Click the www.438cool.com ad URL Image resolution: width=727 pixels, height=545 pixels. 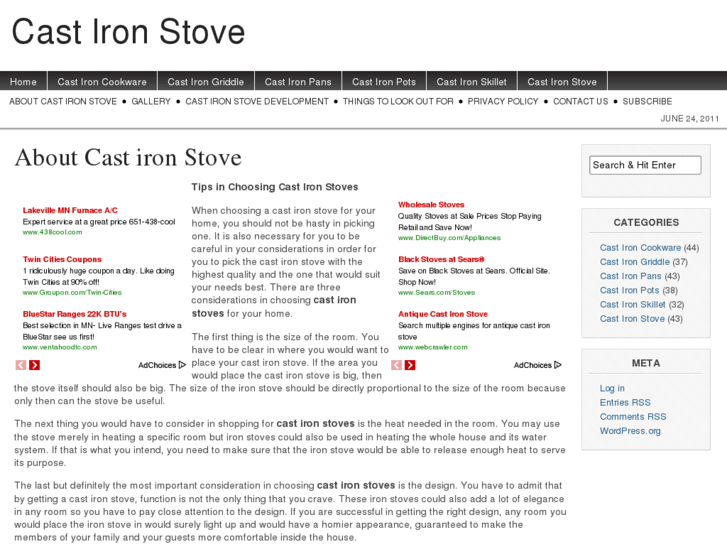click(x=52, y=232)
